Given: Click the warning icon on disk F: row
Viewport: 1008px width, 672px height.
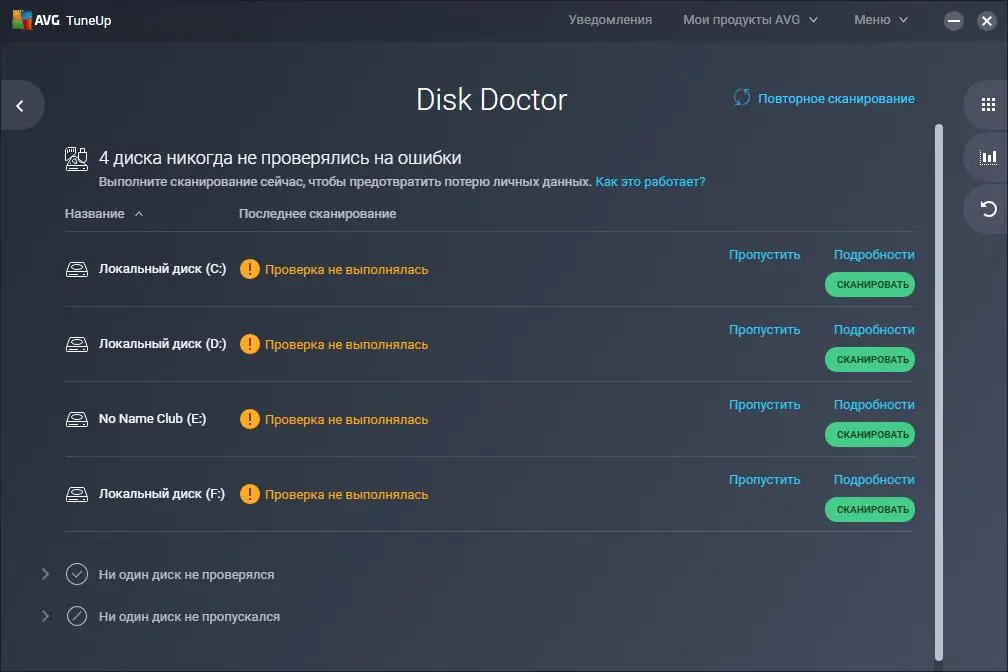Looking at the screenshot, I should tap(249, 495).
